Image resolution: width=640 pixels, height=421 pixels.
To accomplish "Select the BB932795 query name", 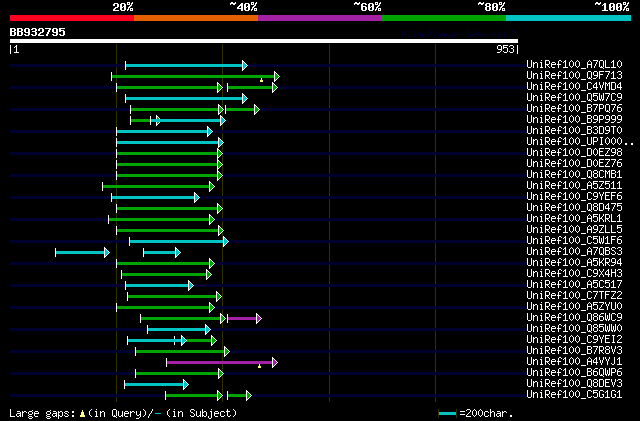I will (x=38, y=32).
